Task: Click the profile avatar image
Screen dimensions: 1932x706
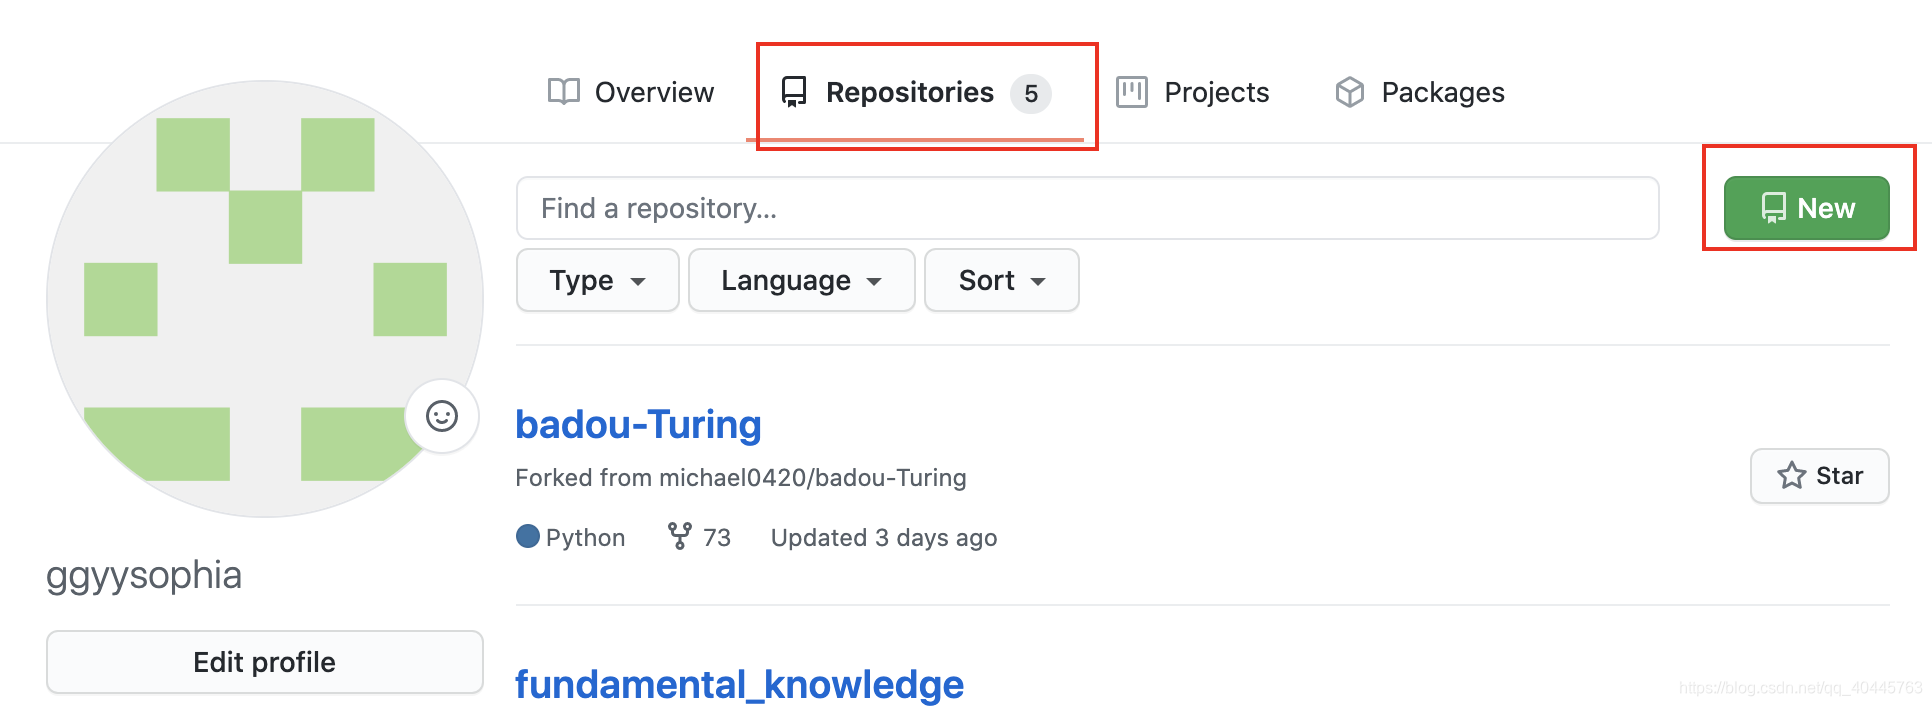Action: tap(265, 299)
